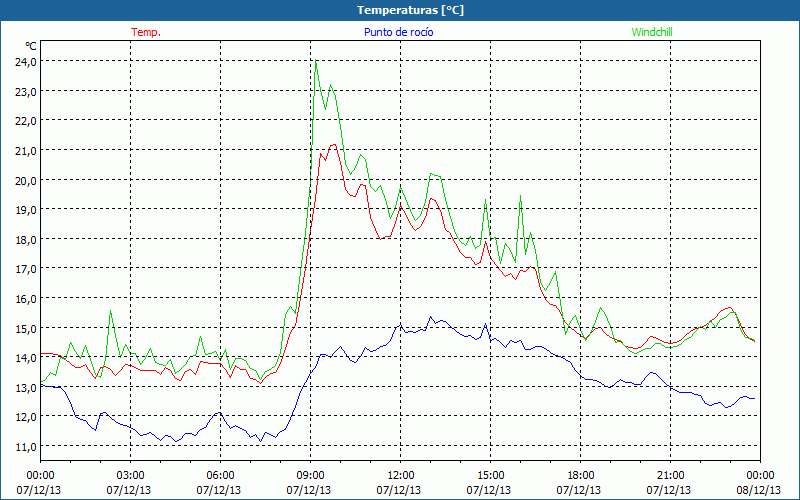Click the green Windchill peak at 24 degrees

click(316, 60)
